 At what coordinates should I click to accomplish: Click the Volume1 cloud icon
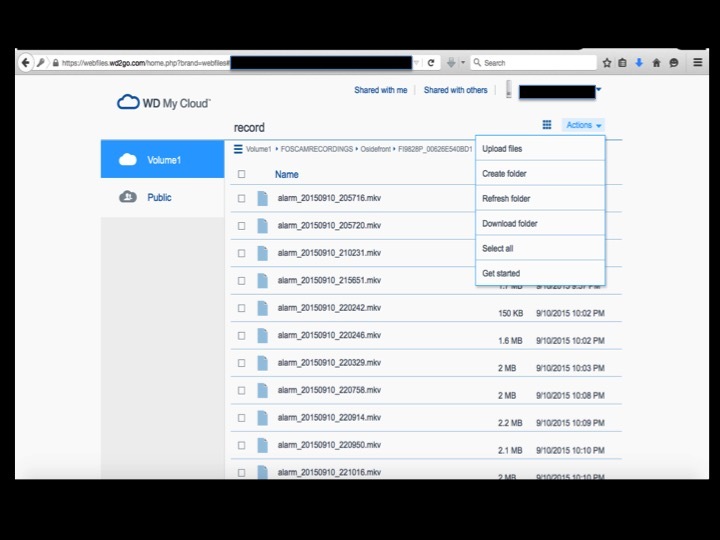tap(128, 159)
